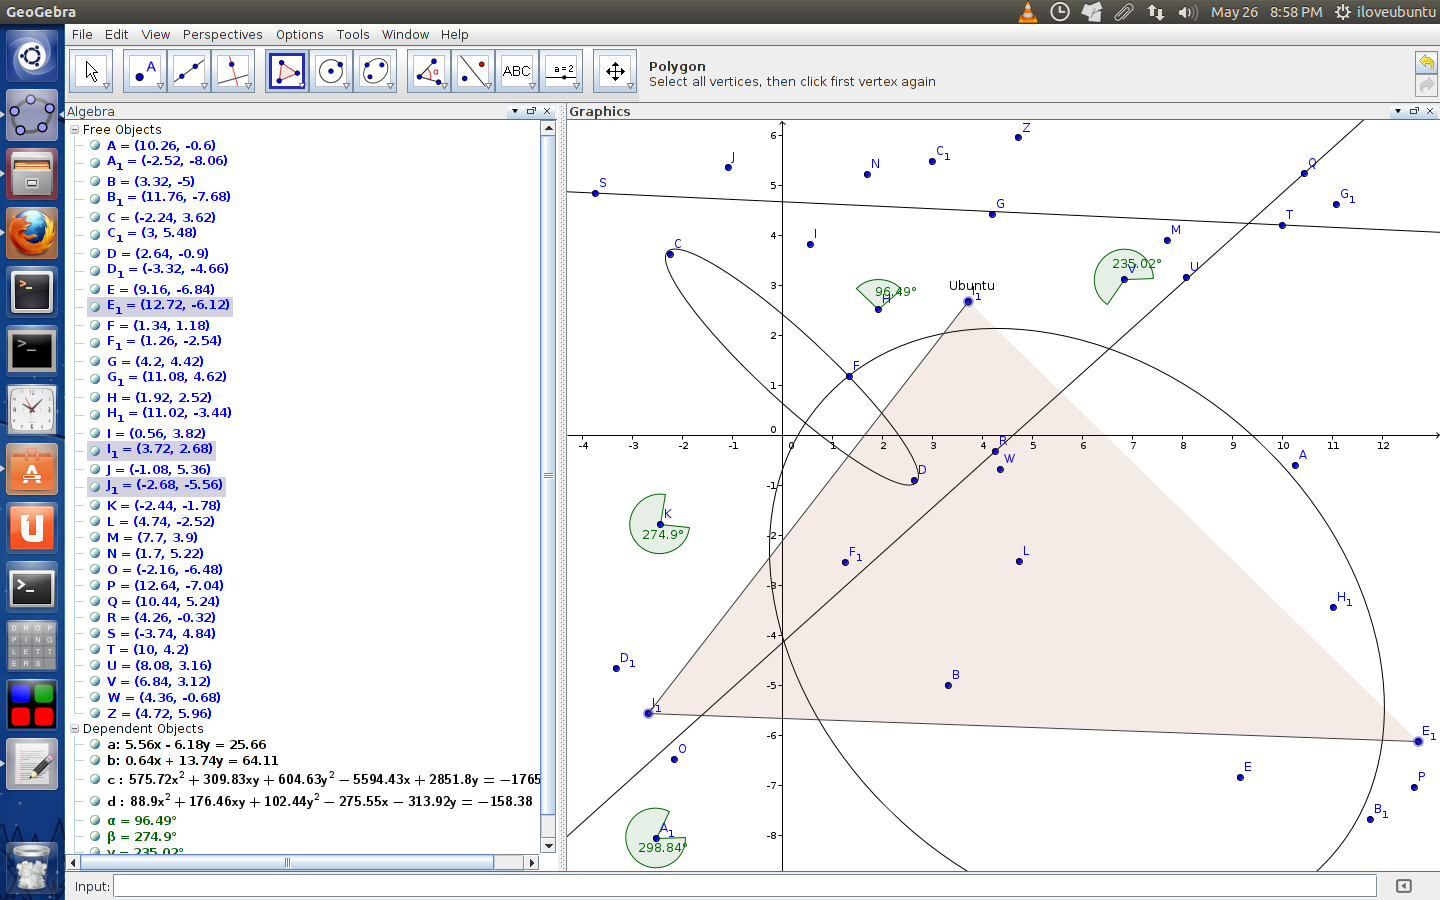Click the Redo arrow icon
Screen dimensions: 1440x900
tap(1426, 86)
